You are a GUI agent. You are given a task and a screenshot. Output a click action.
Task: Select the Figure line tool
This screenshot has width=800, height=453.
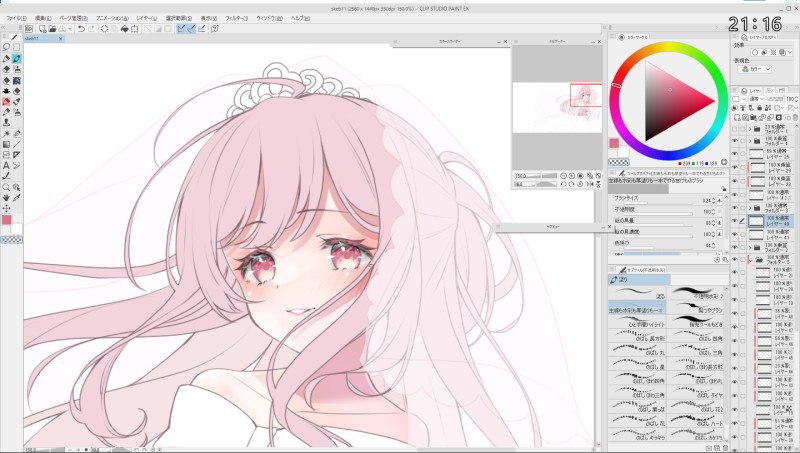[x=16, y=144]
